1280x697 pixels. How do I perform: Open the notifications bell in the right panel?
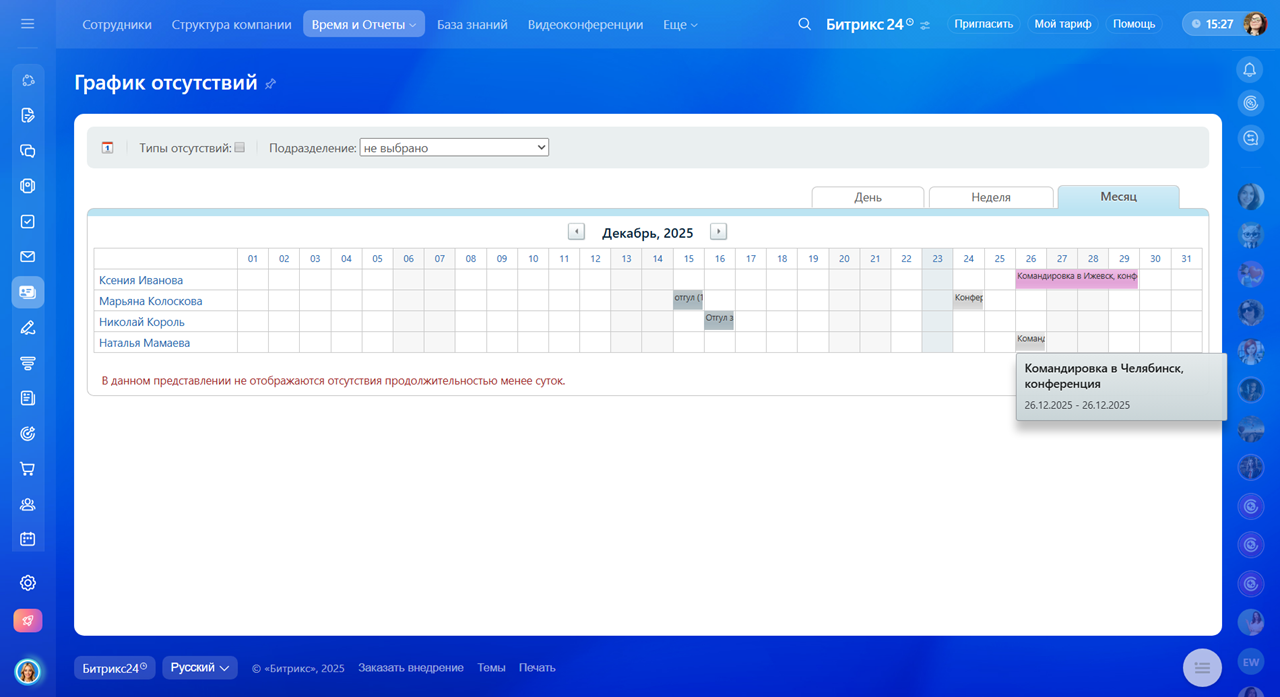click(1249, 69)
